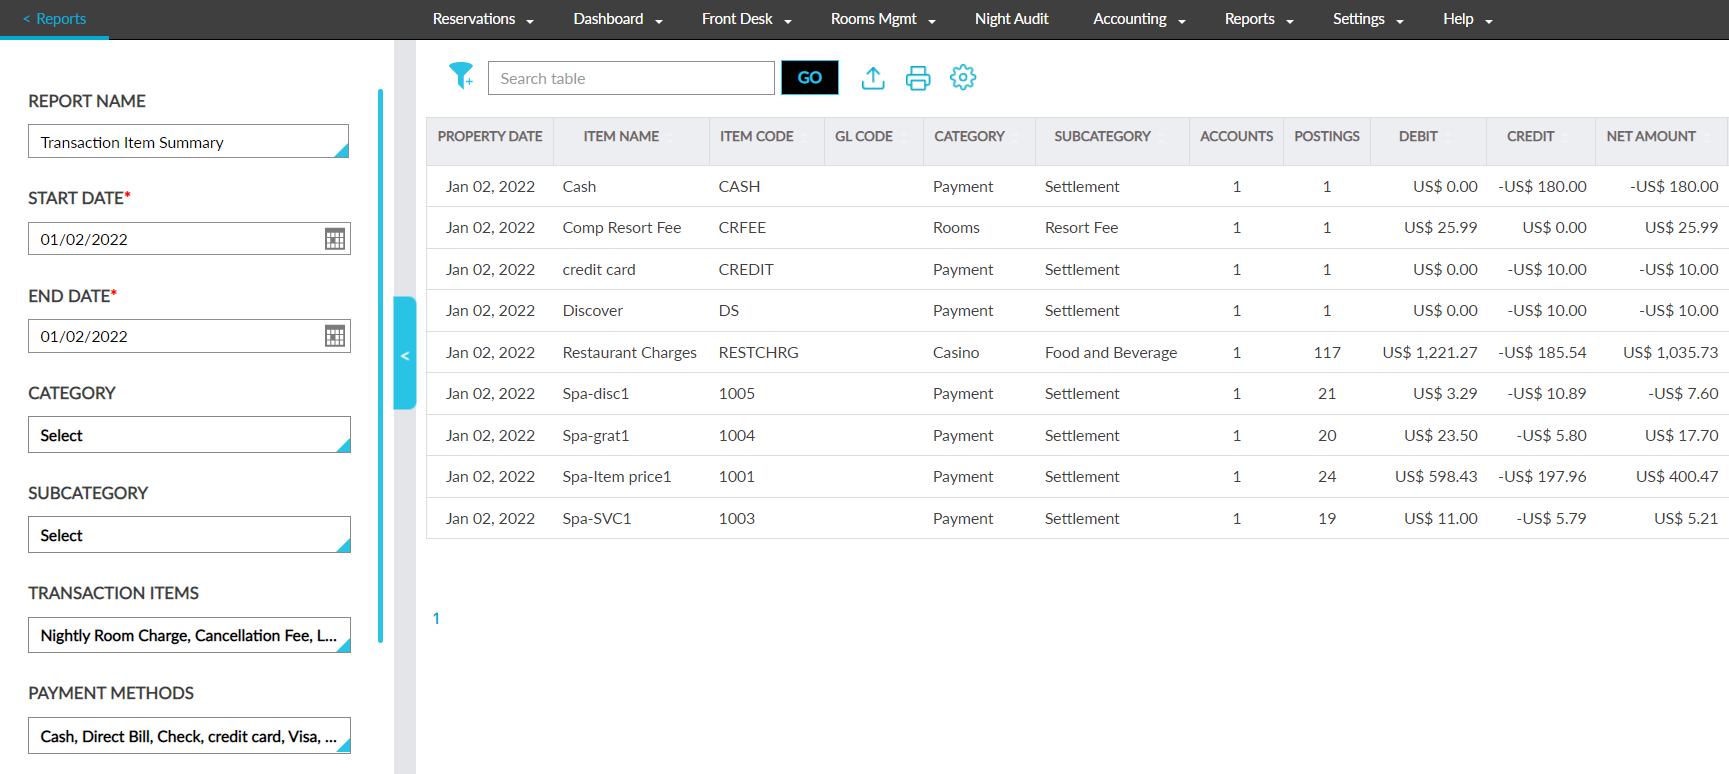Click the RESTCHRG item code
1729x774 pixels.
pyautogui.click(x=758, y=353)
